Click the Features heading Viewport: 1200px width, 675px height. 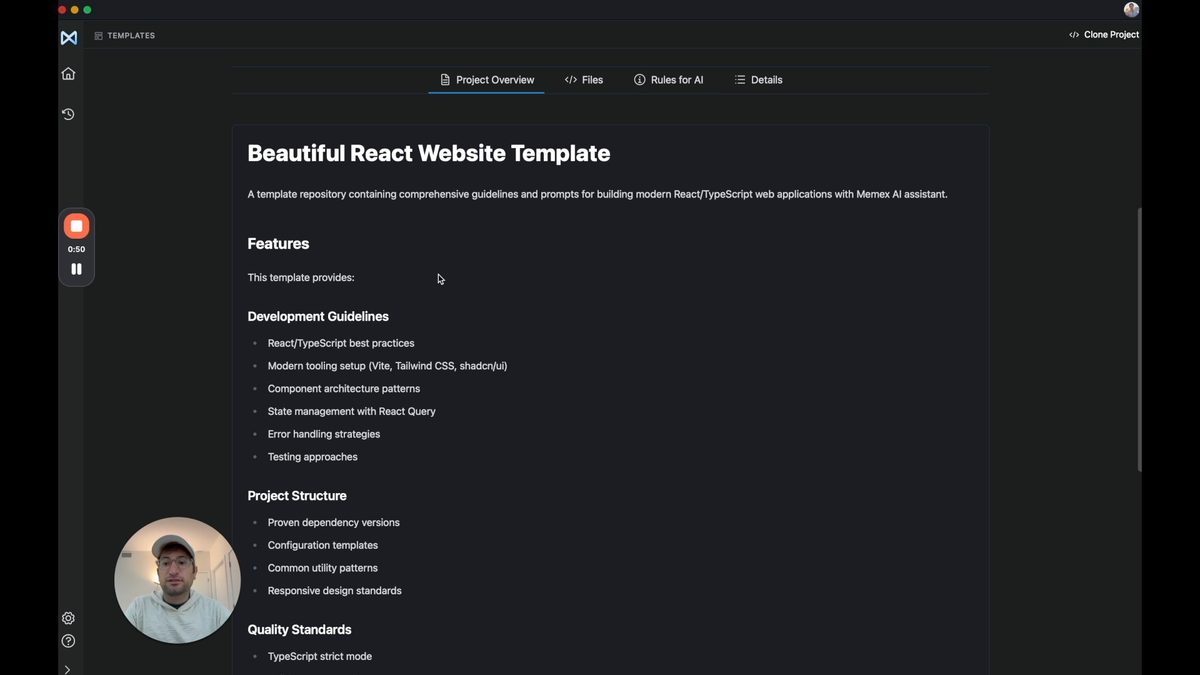point(278,244)
